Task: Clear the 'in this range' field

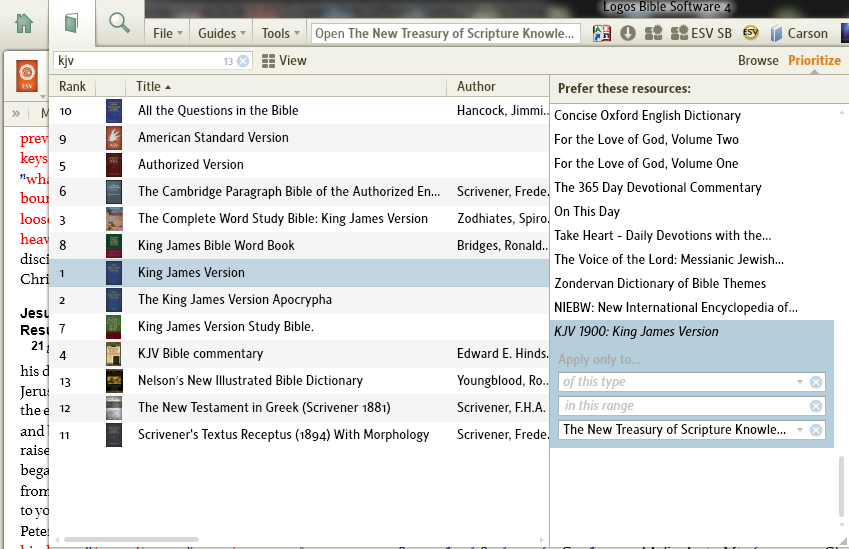Action: click(x=816, y=406)
